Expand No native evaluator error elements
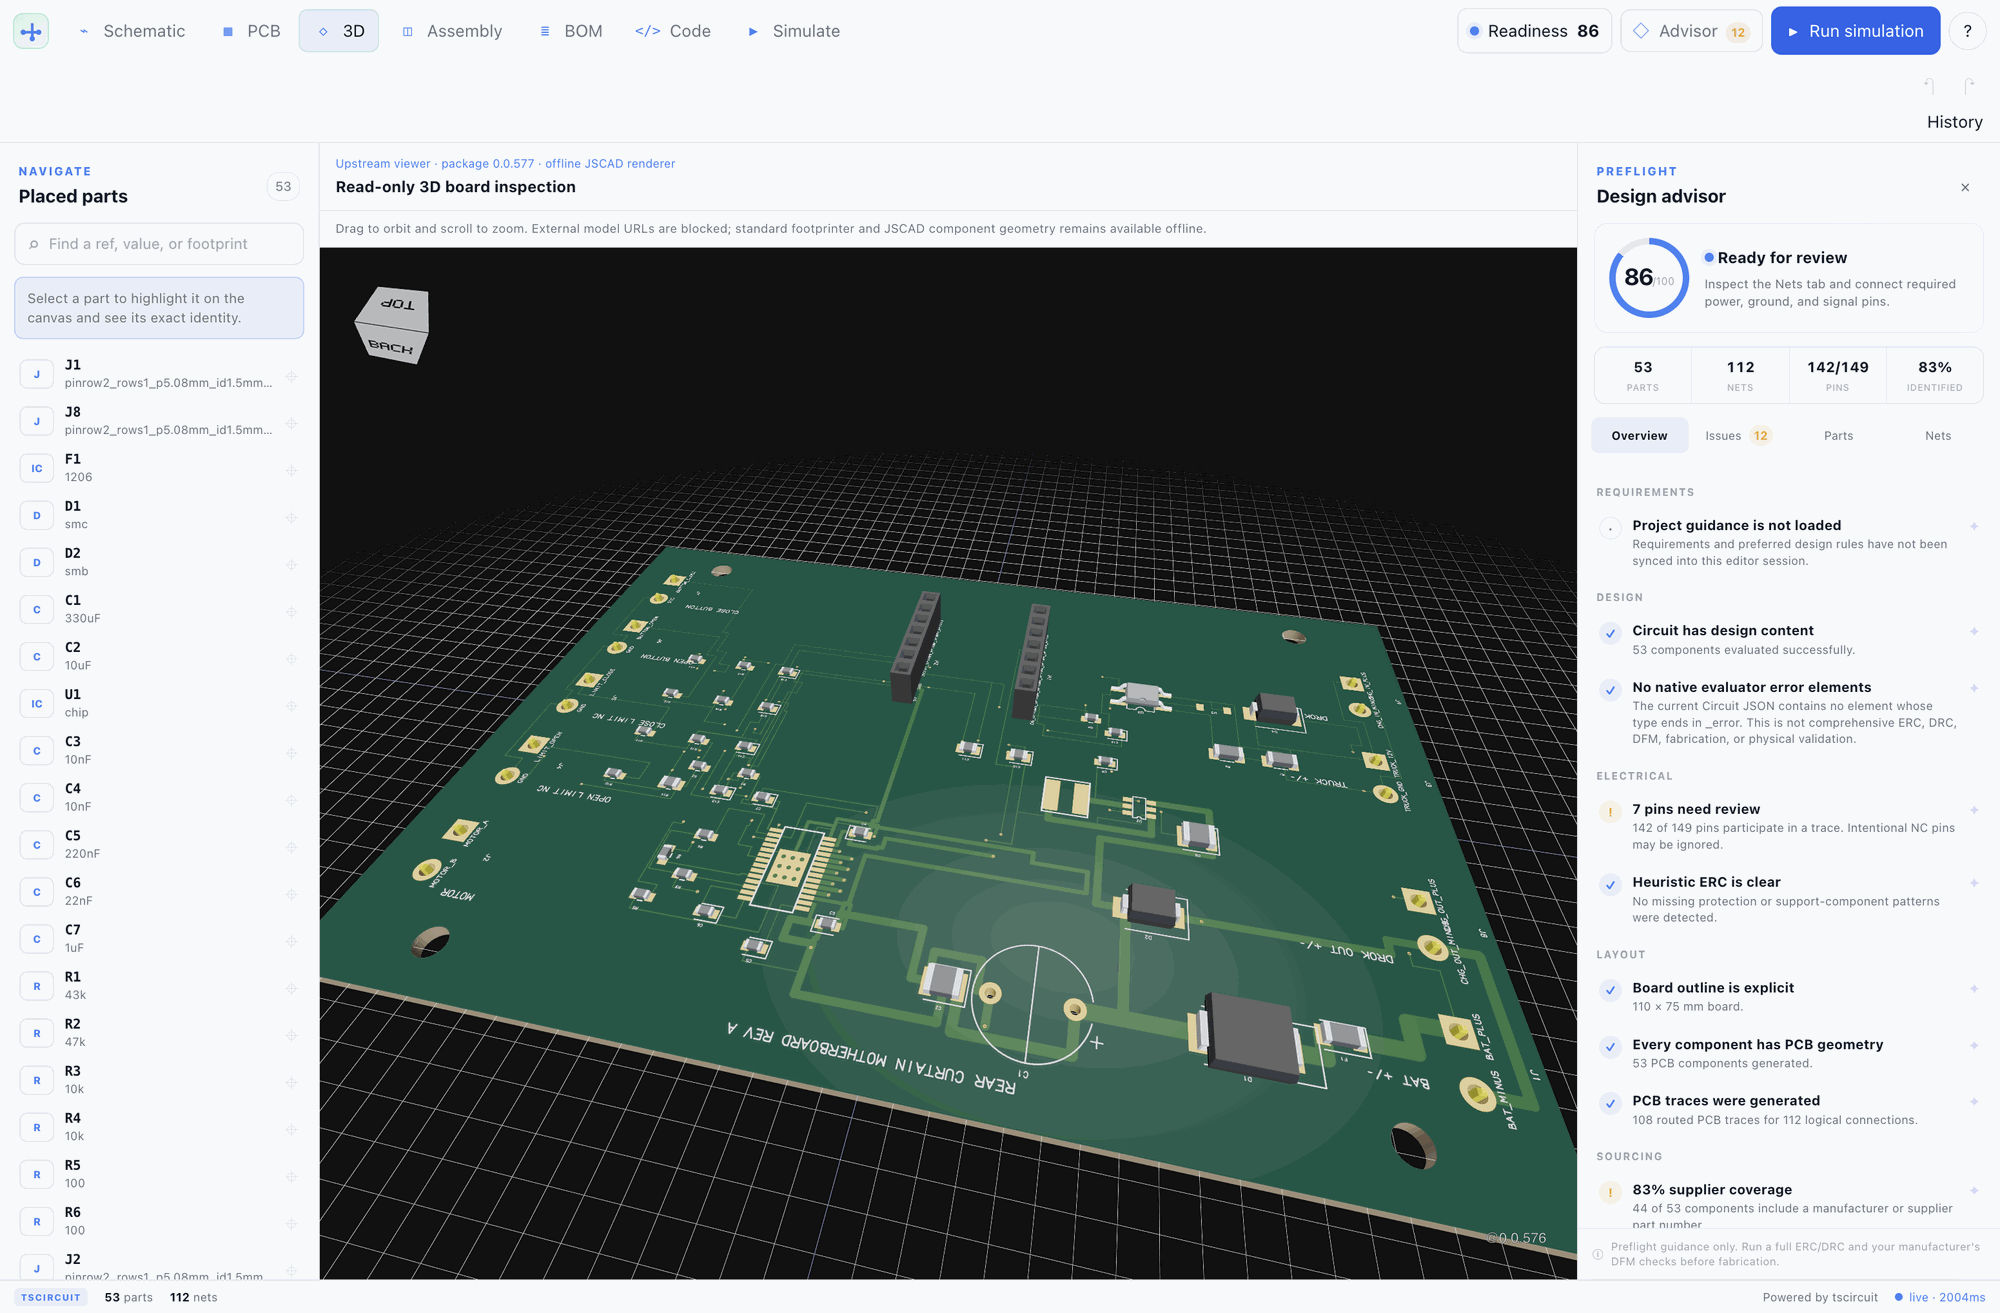The height and width of the screenshot is (1313, 2000). [1789, 712]
